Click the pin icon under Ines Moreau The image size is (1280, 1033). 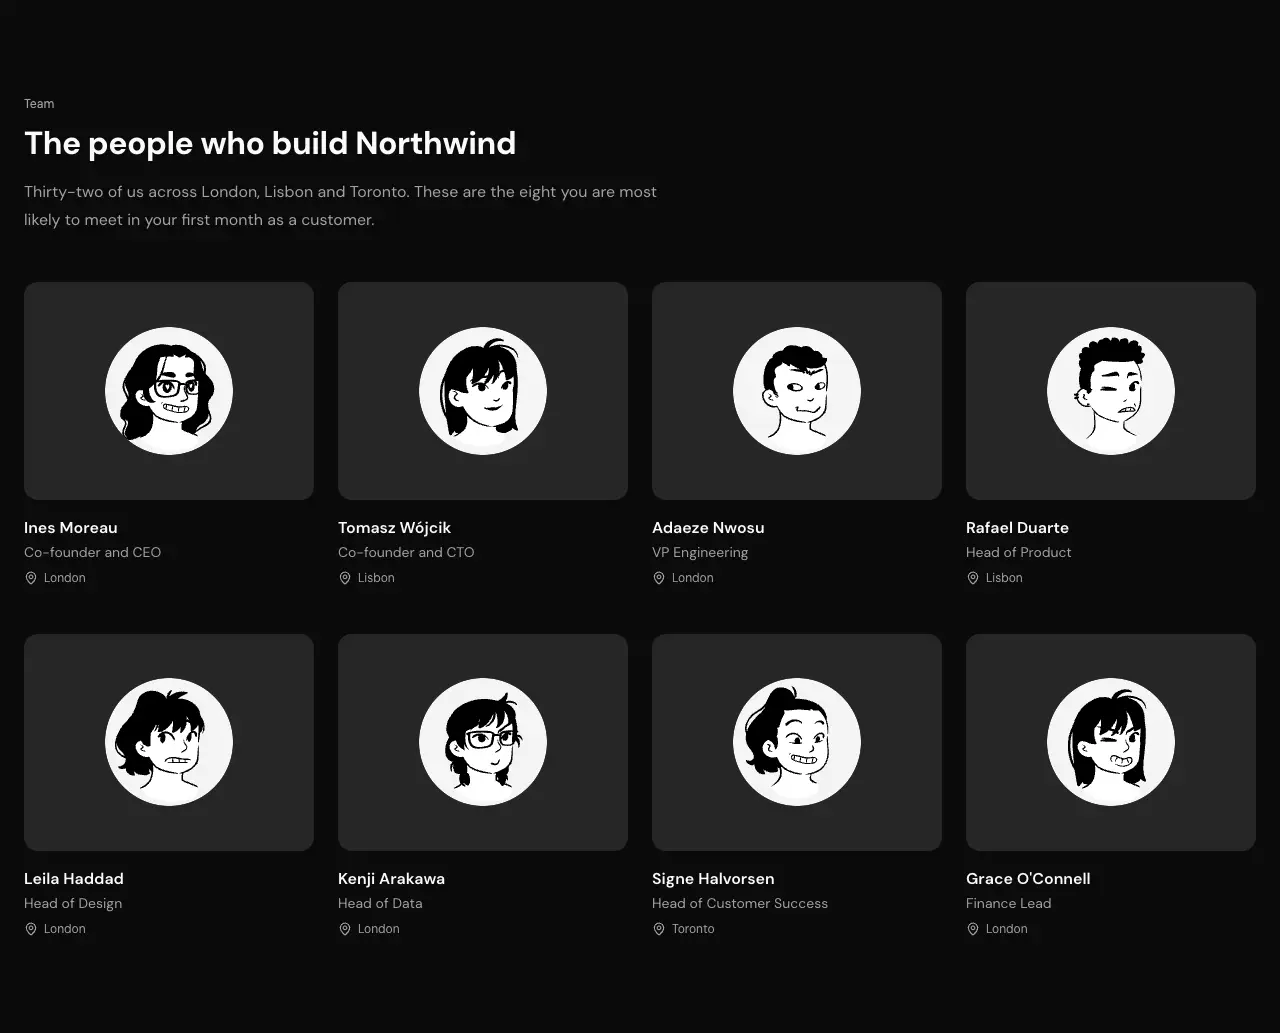31,578
